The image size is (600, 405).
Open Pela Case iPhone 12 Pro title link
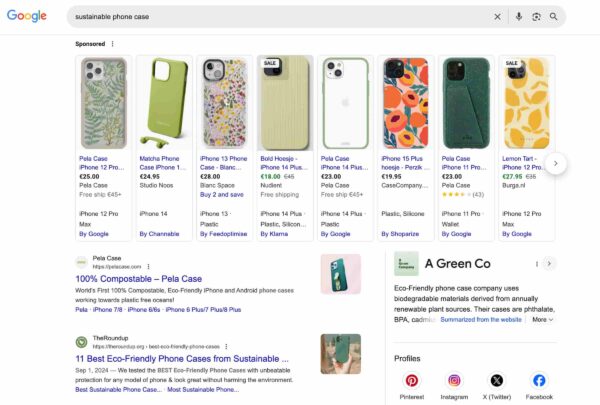(x=101, y=163)
